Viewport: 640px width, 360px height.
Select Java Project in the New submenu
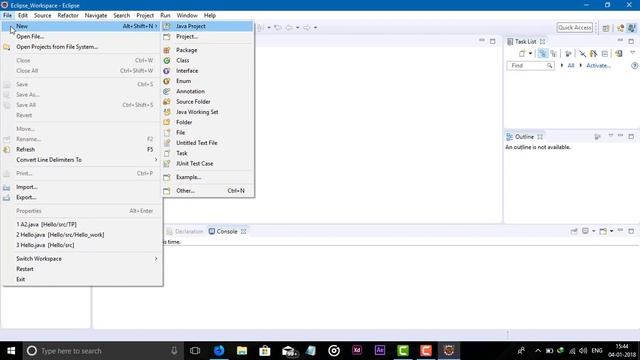click(x=208, y=26)
